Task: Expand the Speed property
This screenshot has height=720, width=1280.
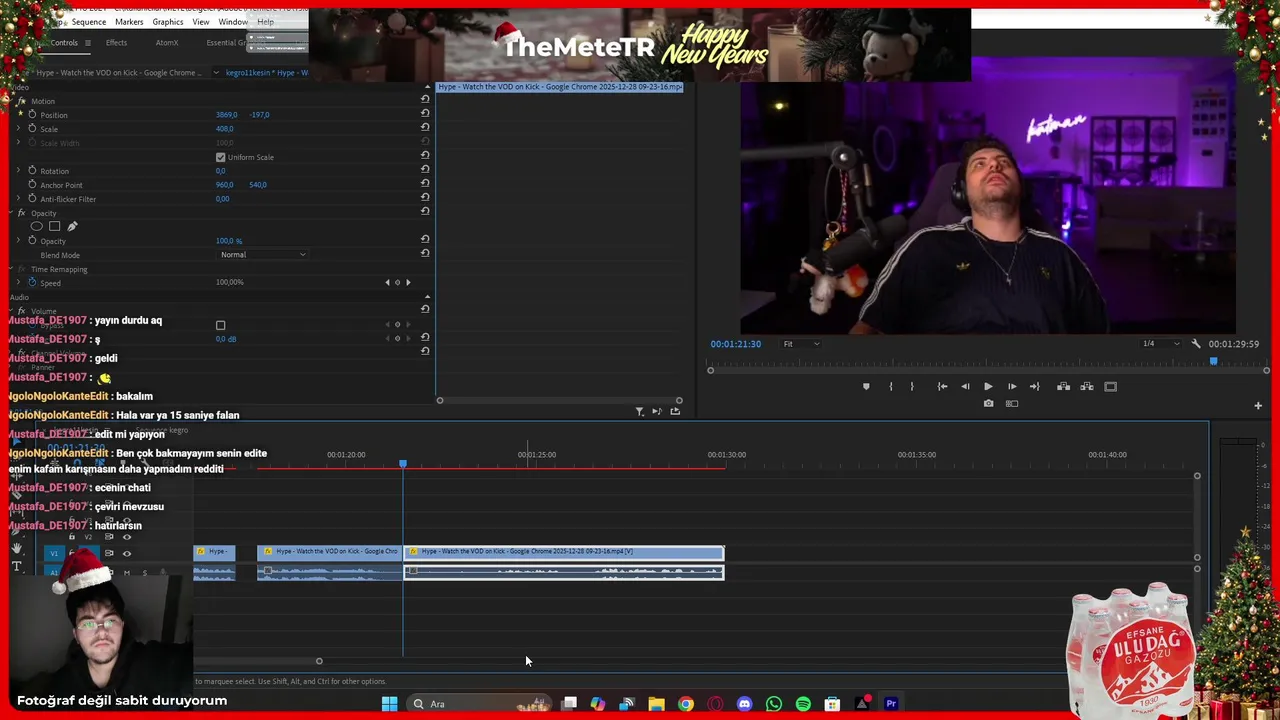Action: pos(19,282)
